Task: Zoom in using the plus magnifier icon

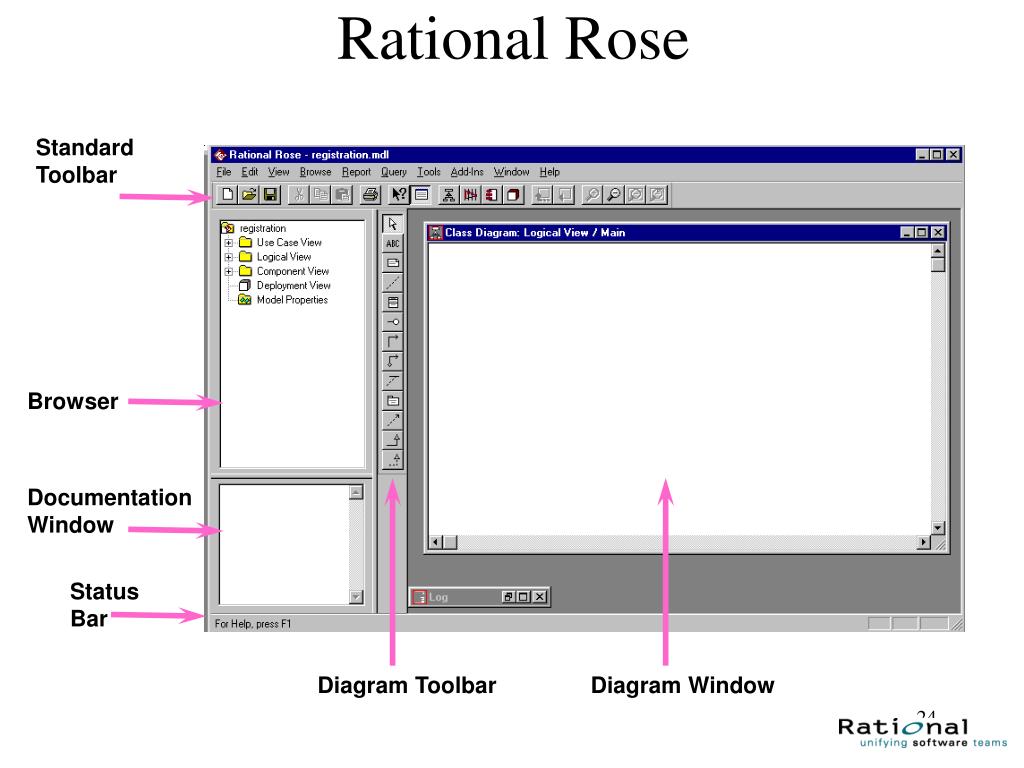Action: [592, 195]
